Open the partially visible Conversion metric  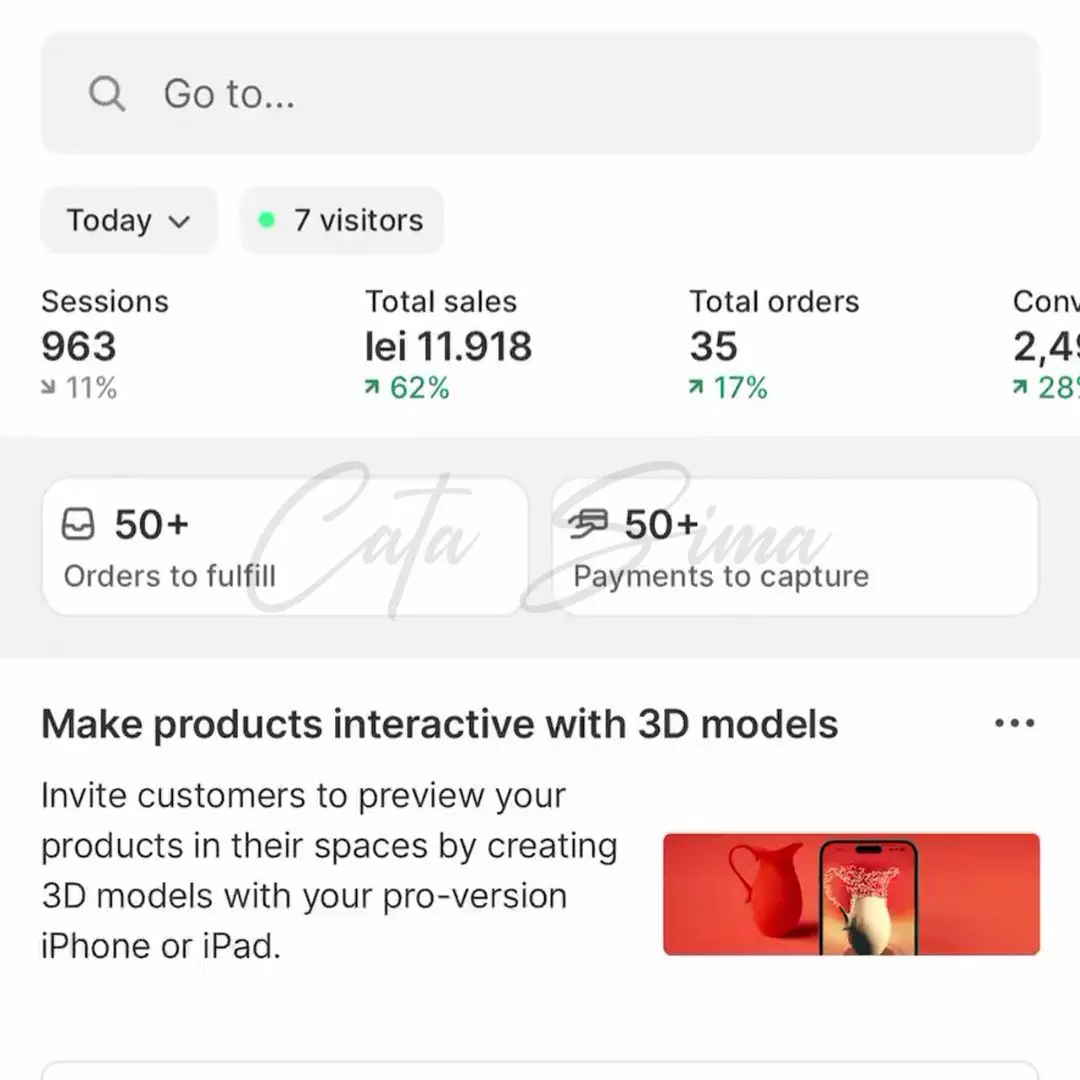[1045, 345]
